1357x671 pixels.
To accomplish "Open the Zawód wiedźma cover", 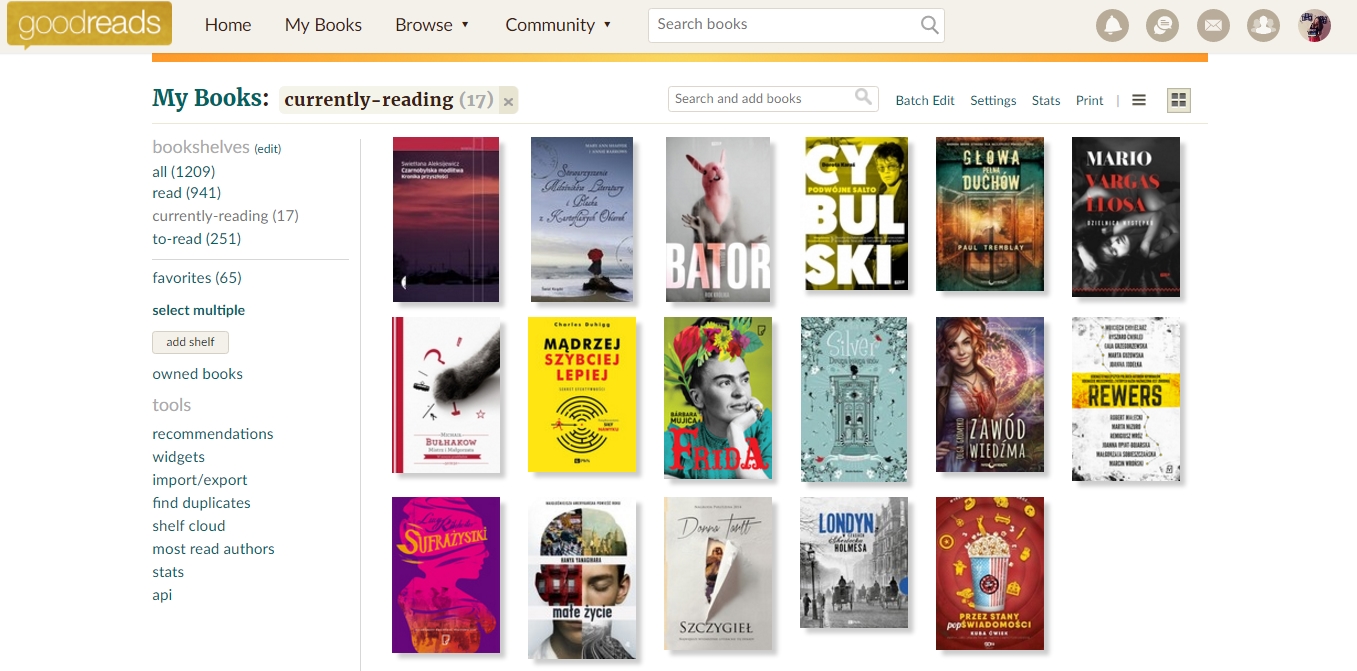I will pos(990,394).
